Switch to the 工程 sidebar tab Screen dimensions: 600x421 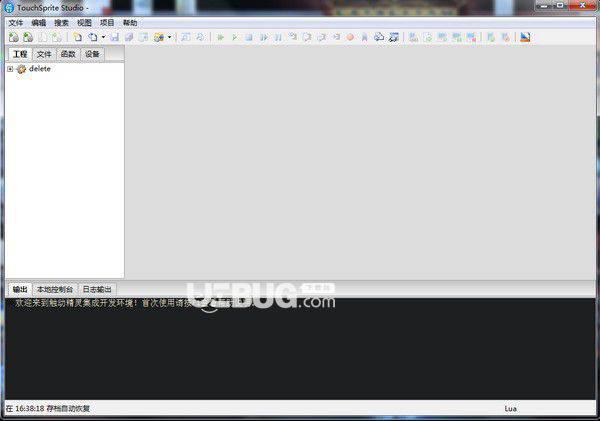[x=20, y=54]
